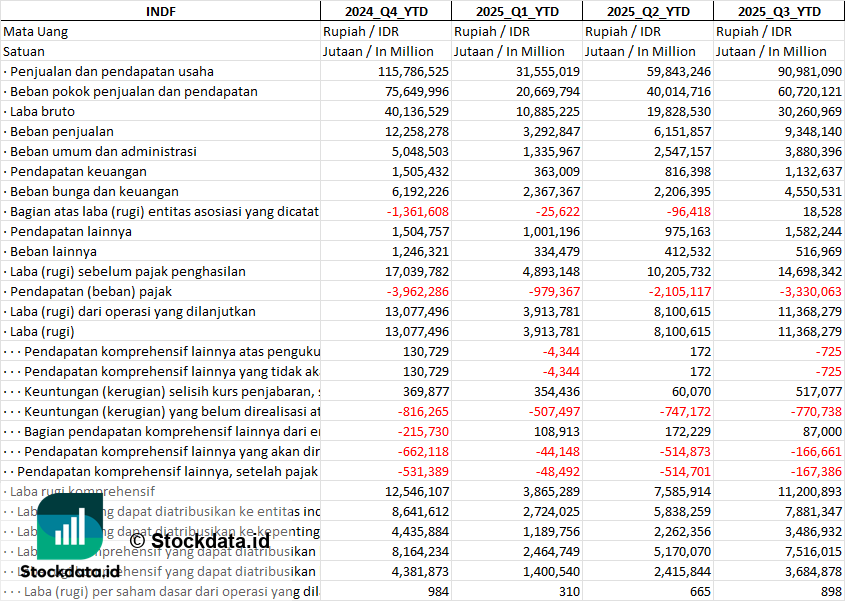Select the value 90,981,090
The image size is (845, 601).
pos(810,72)
